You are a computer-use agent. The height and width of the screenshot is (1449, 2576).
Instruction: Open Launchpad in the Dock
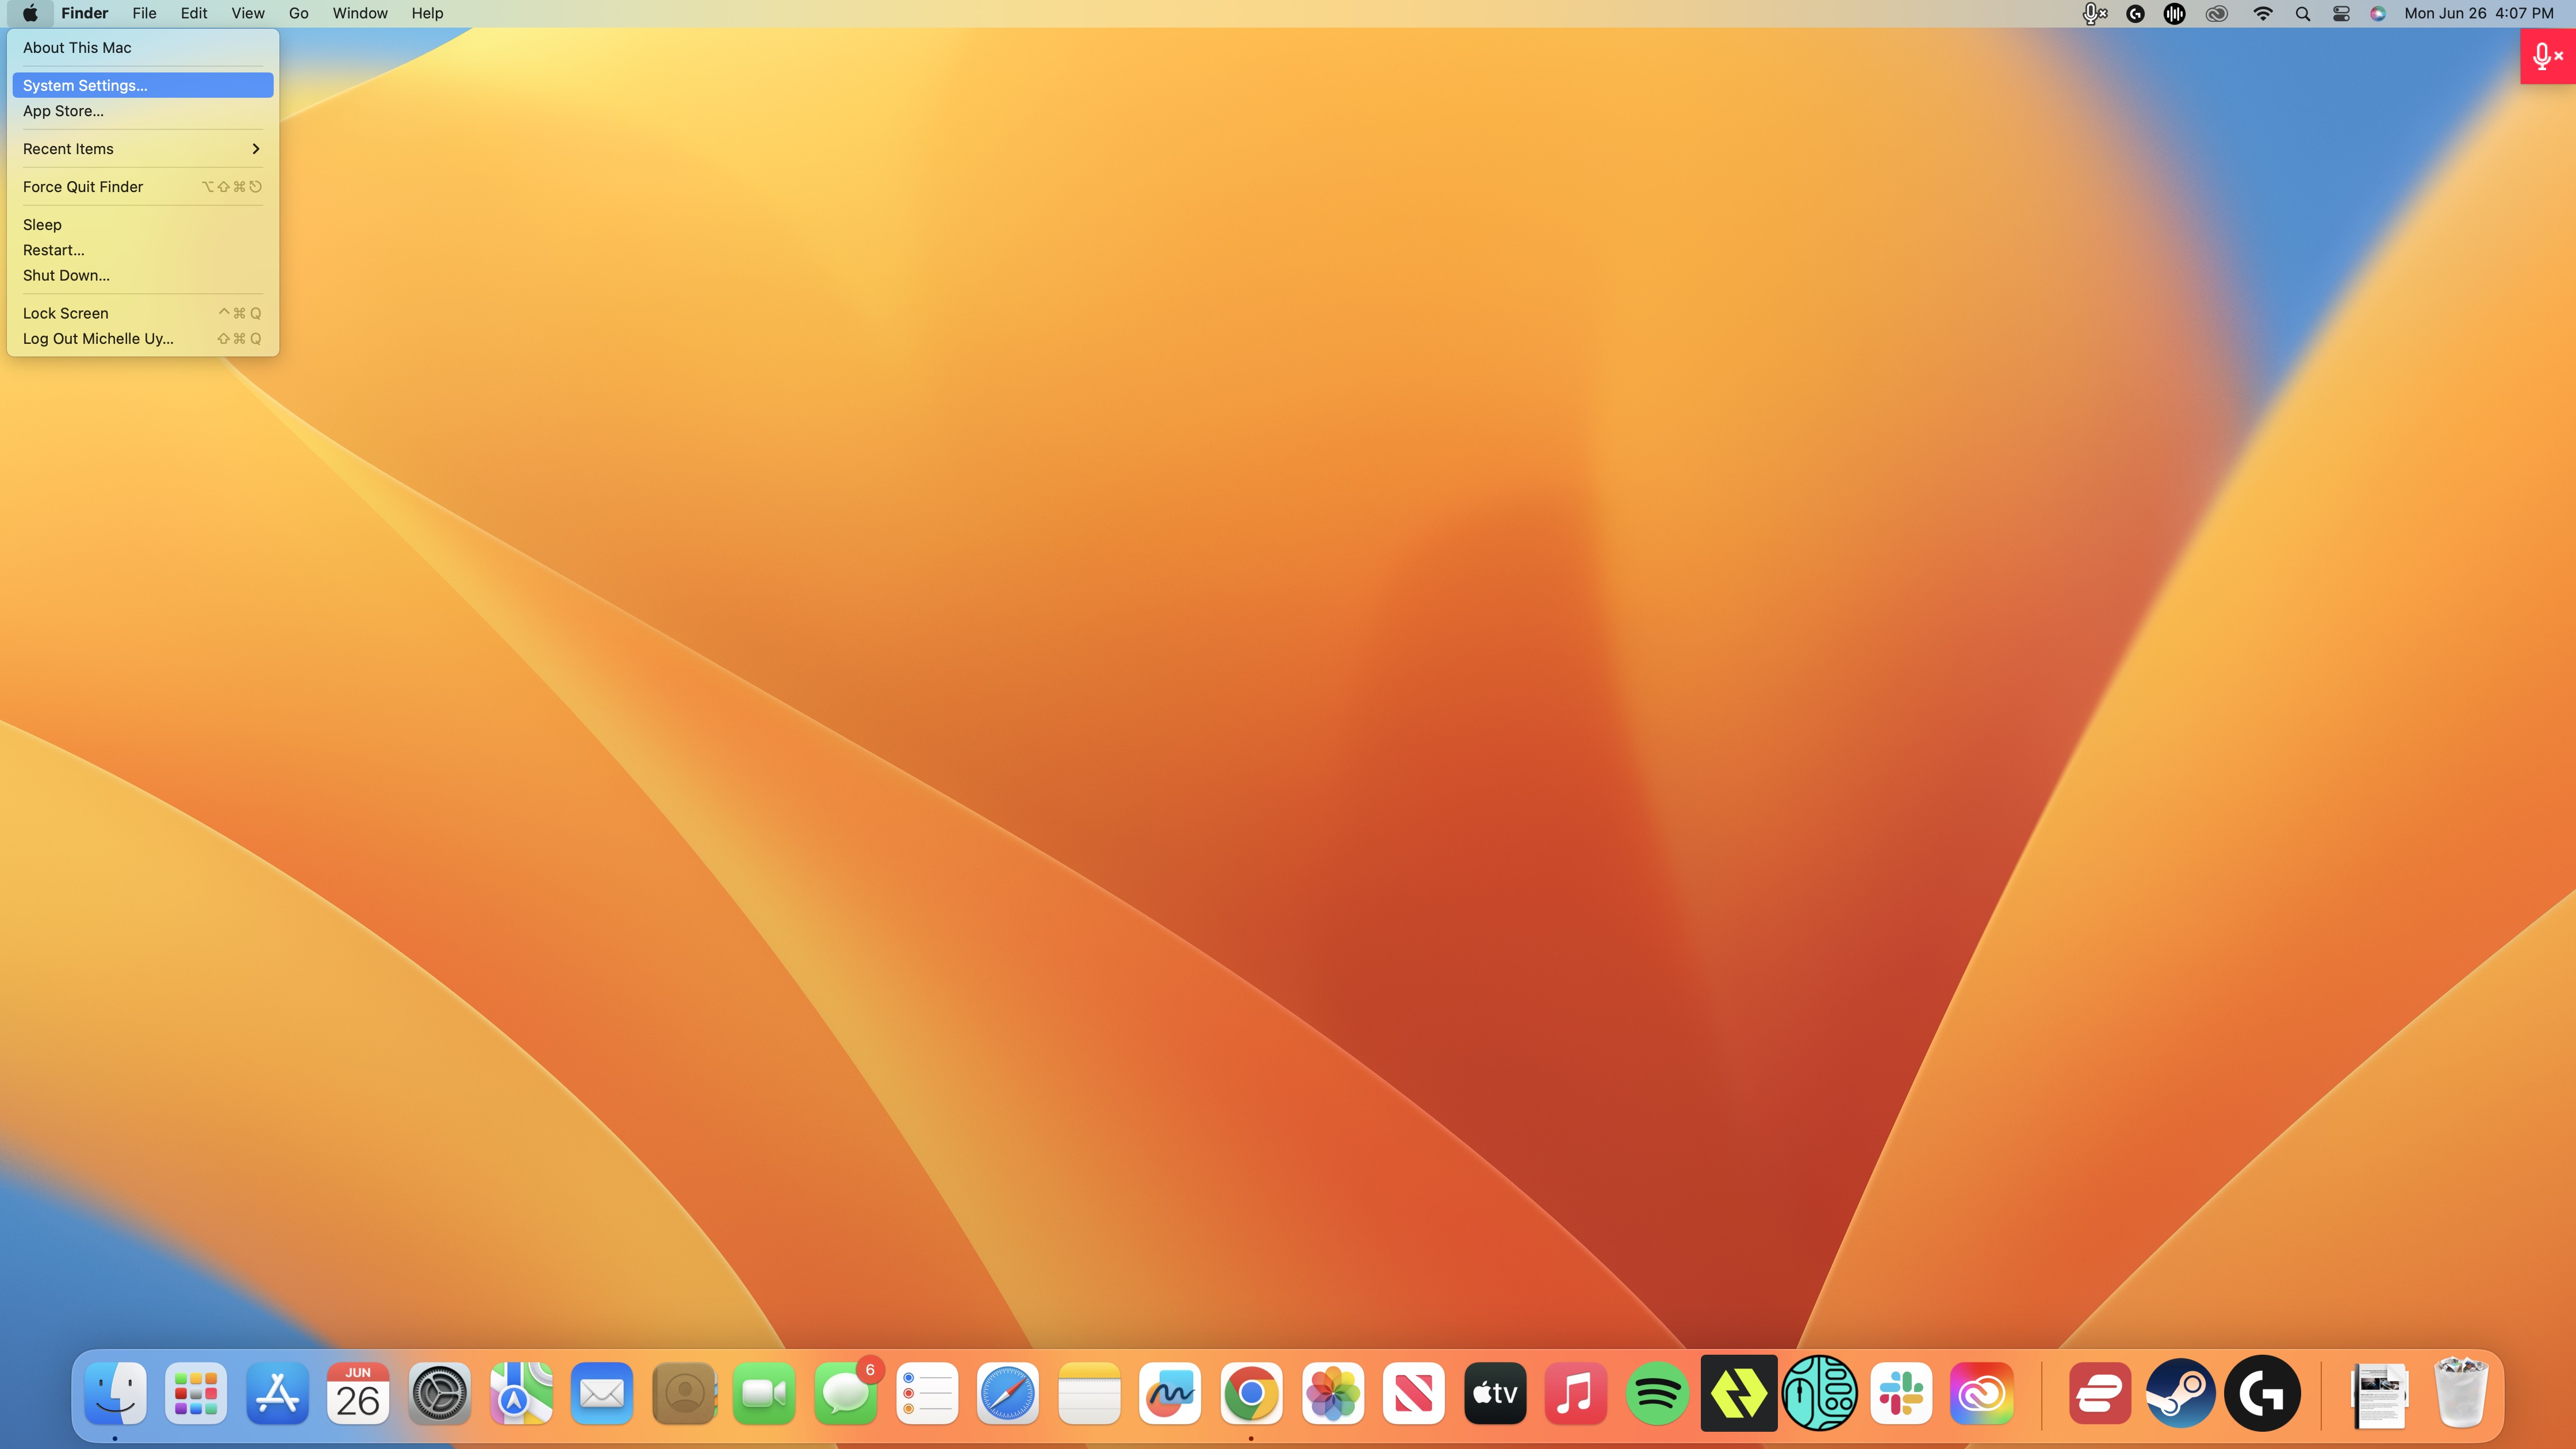(196, 1393)
